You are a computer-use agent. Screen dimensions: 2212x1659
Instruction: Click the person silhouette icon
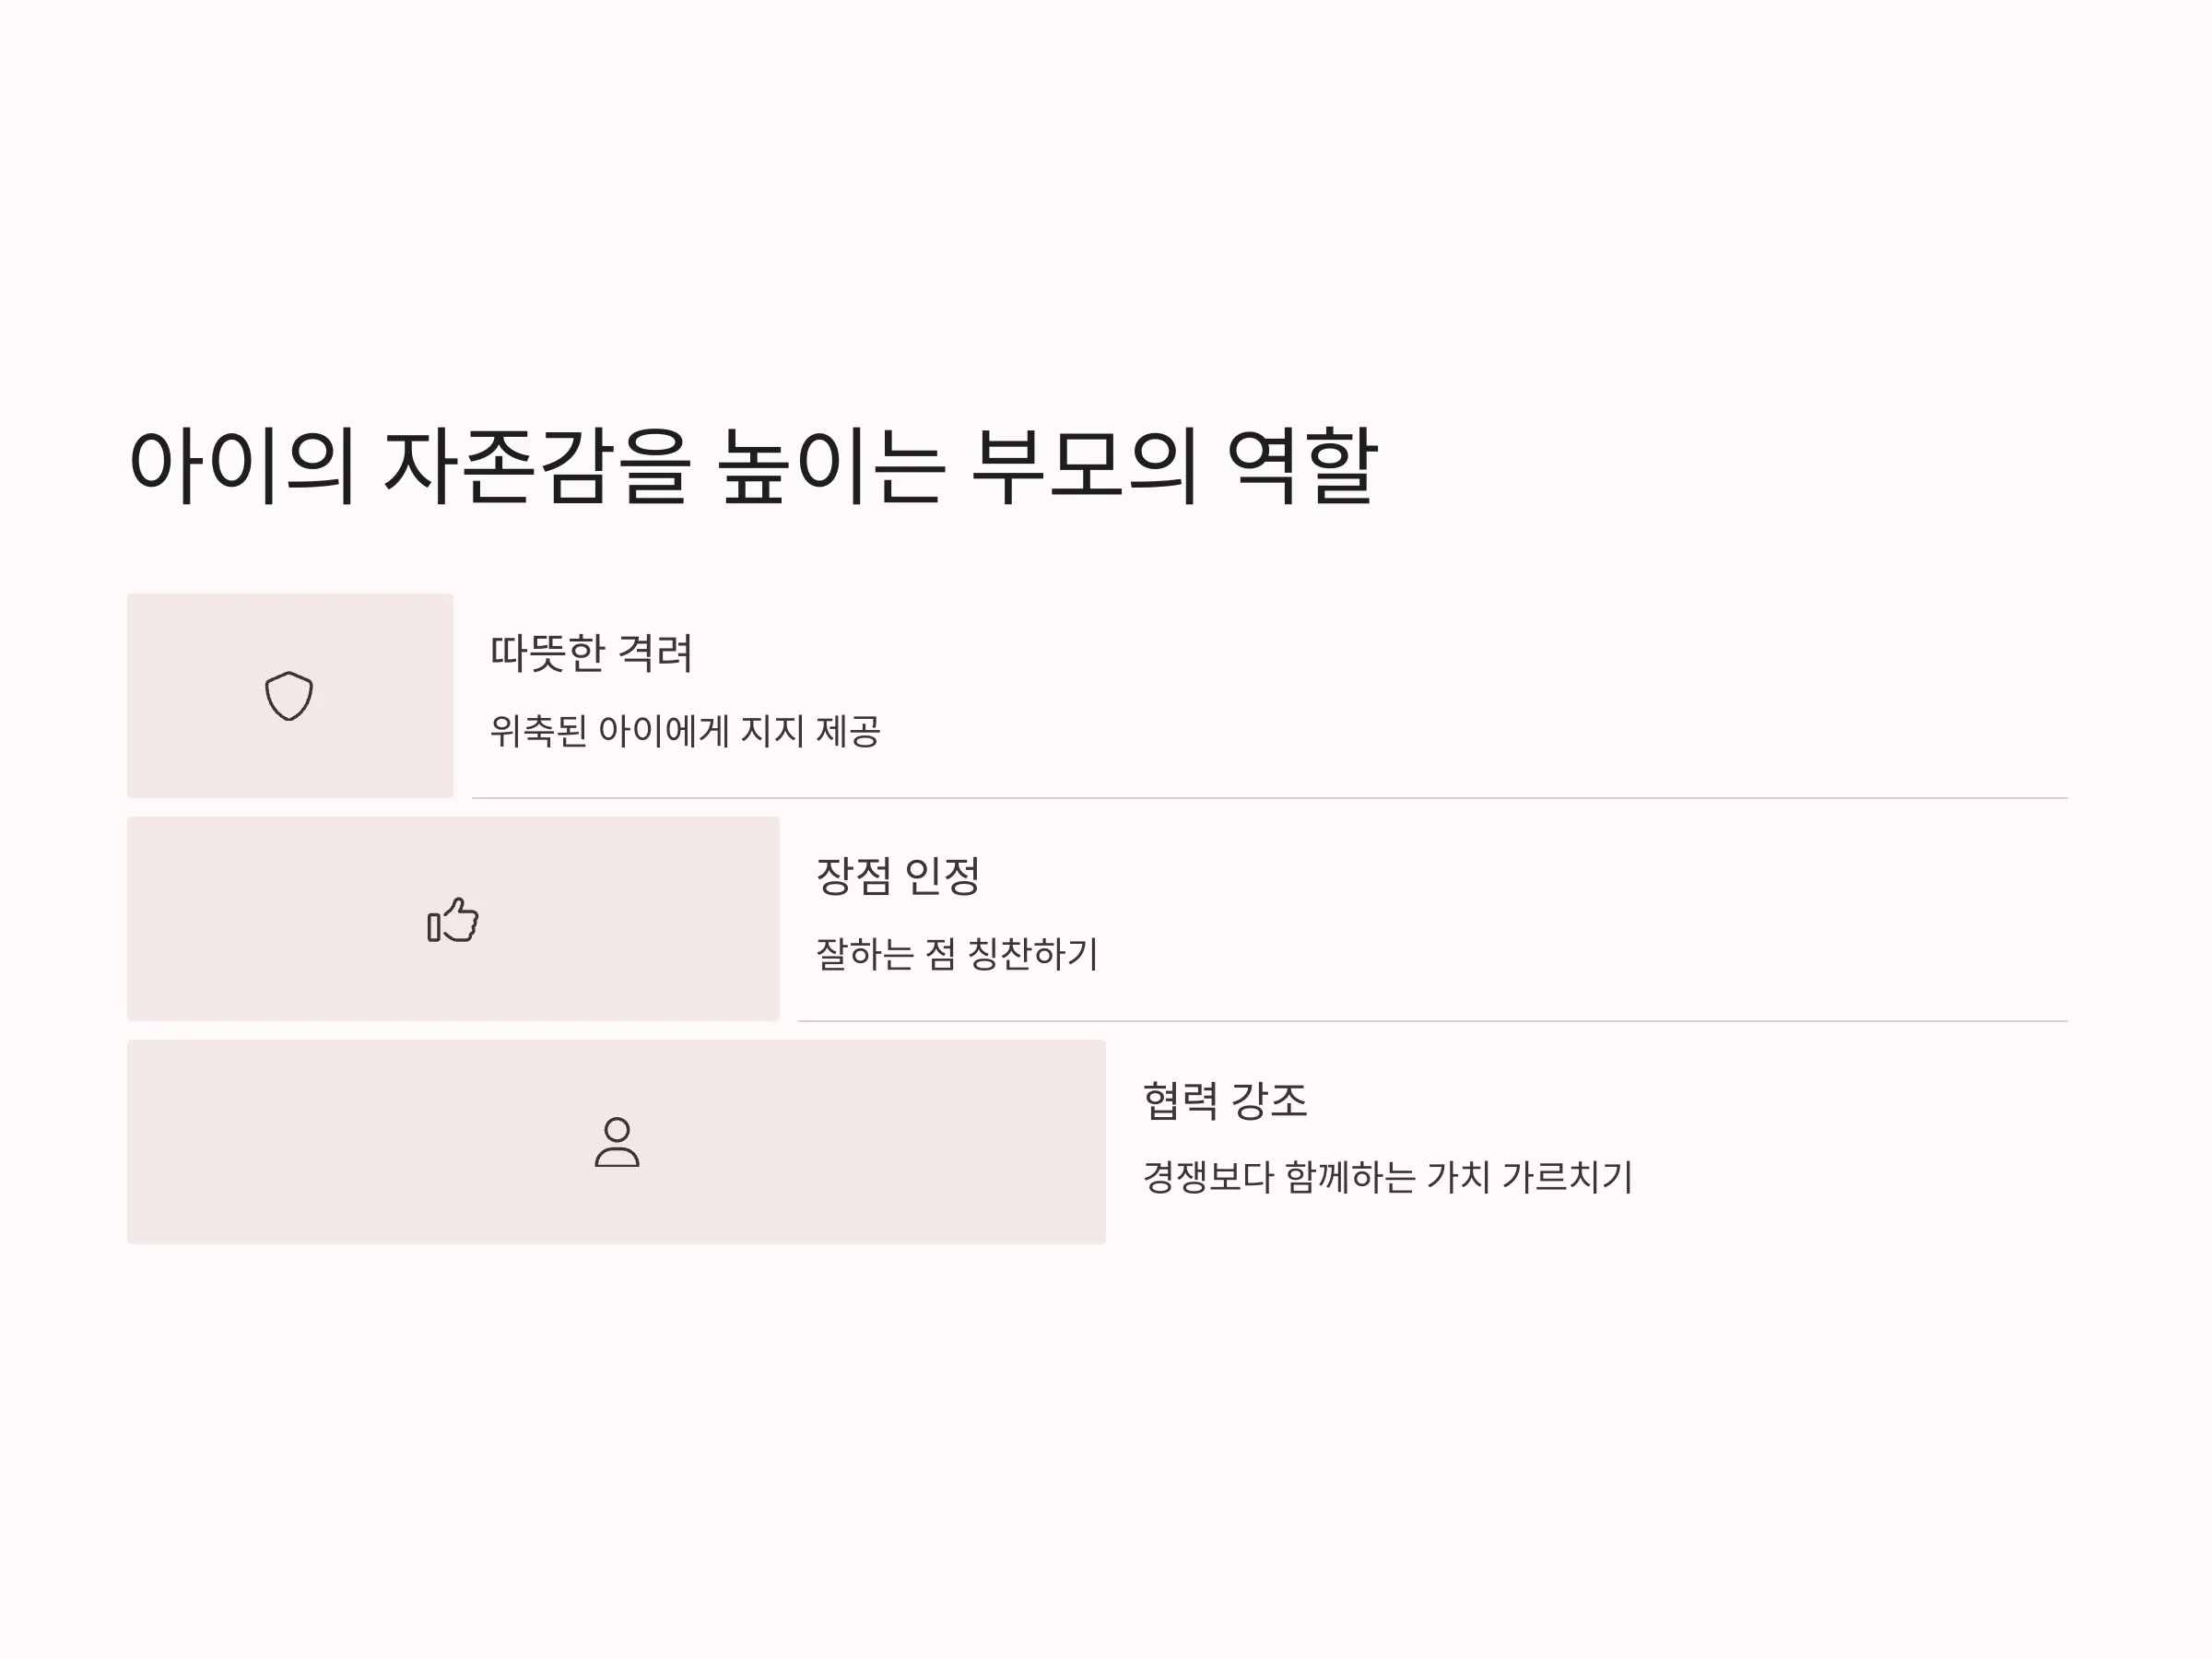(617, 1142)
